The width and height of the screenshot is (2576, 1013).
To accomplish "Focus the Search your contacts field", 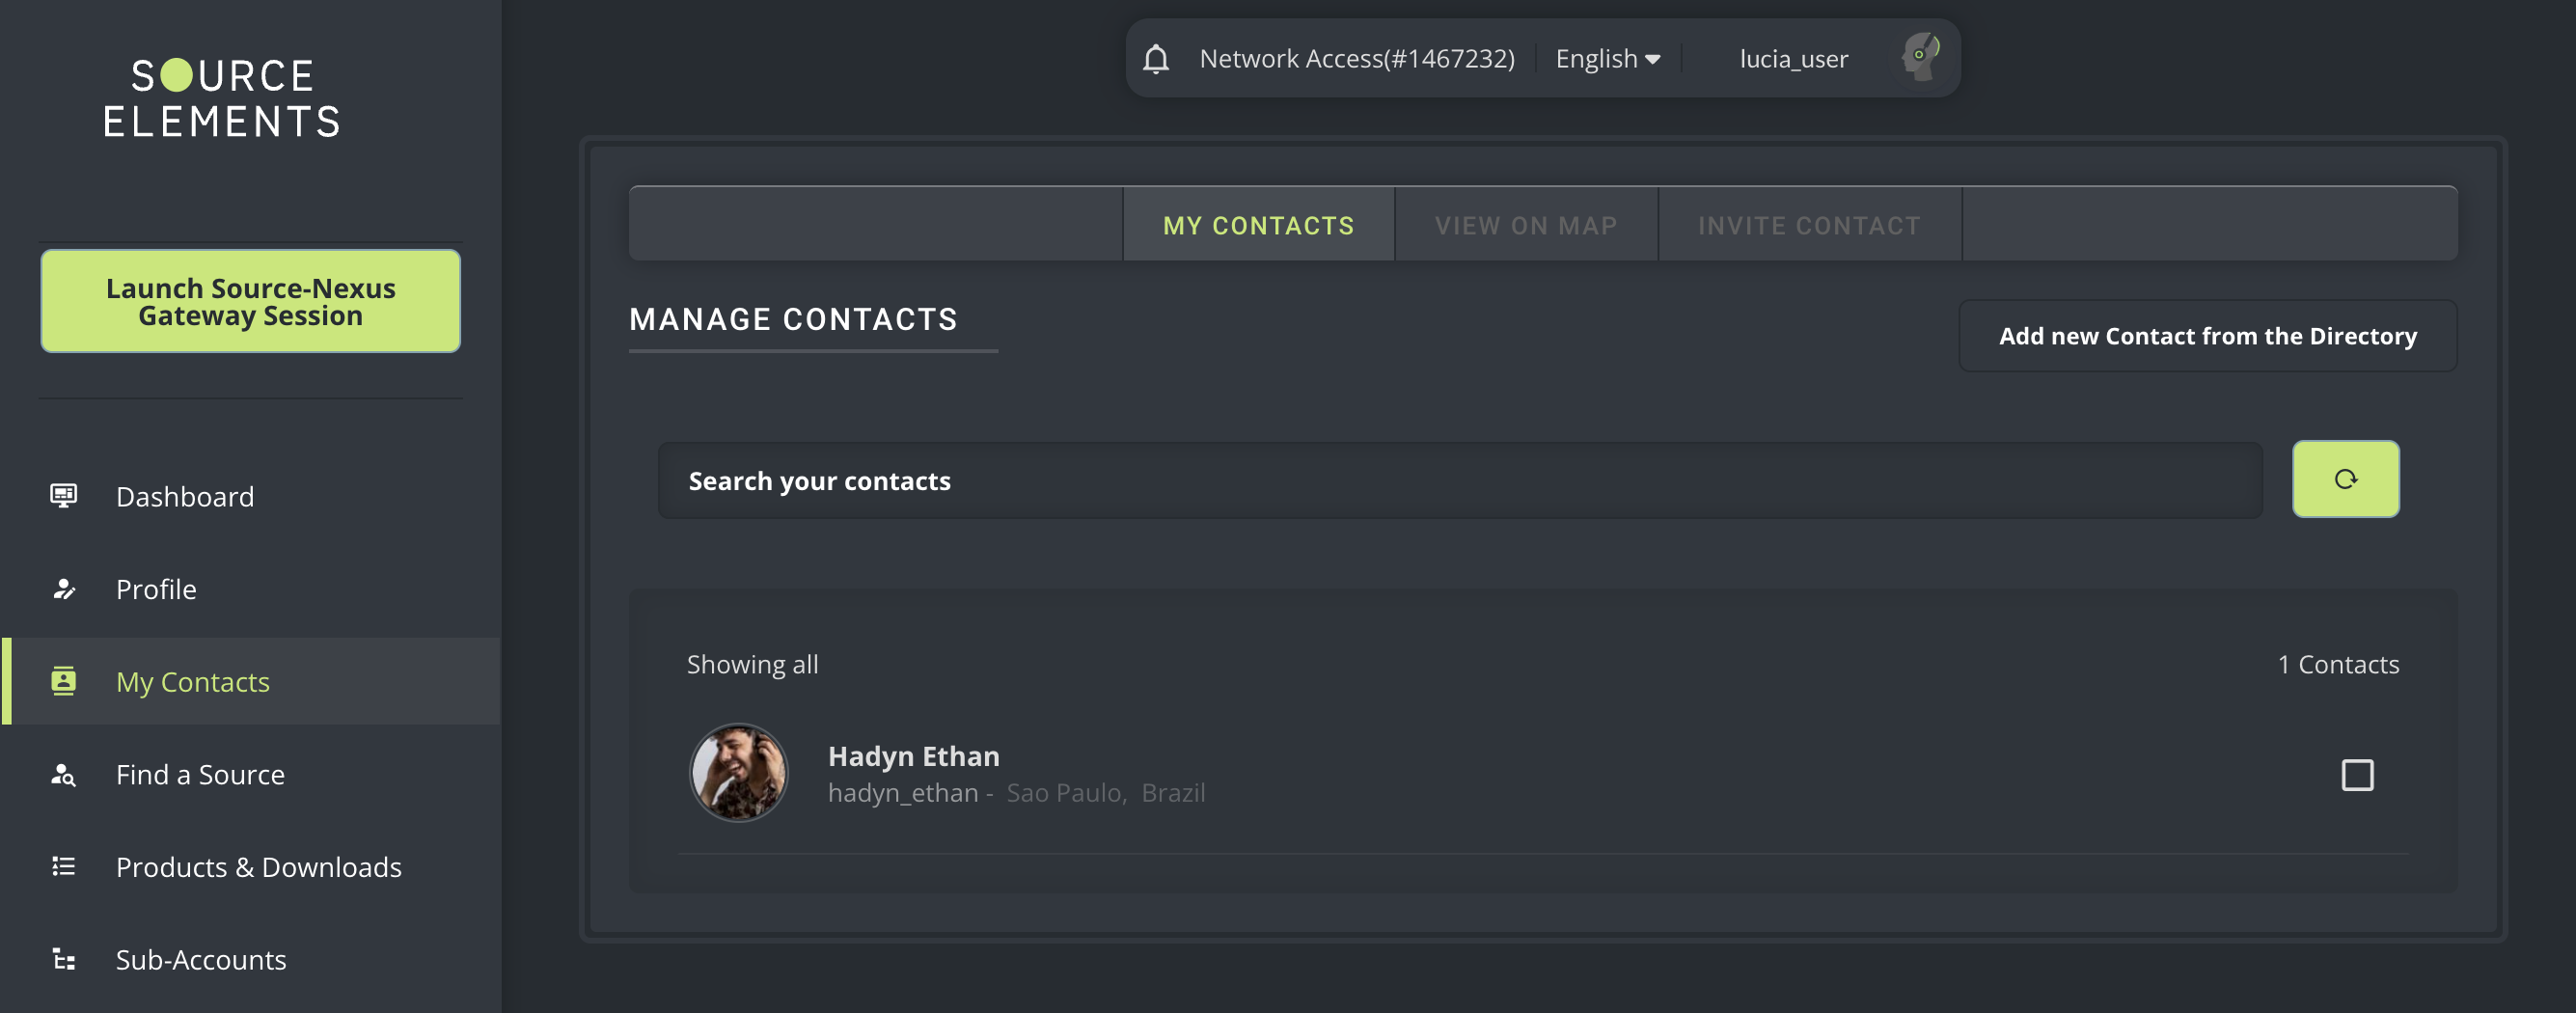I will point(1459,481).
